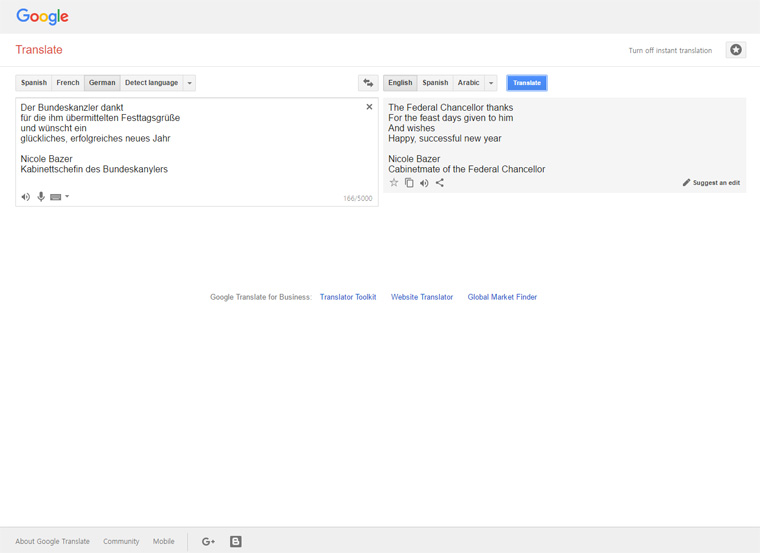Open the Global Market Finder link
The height and width of the screenshot is (553, 760).
[x=502, y=297]
